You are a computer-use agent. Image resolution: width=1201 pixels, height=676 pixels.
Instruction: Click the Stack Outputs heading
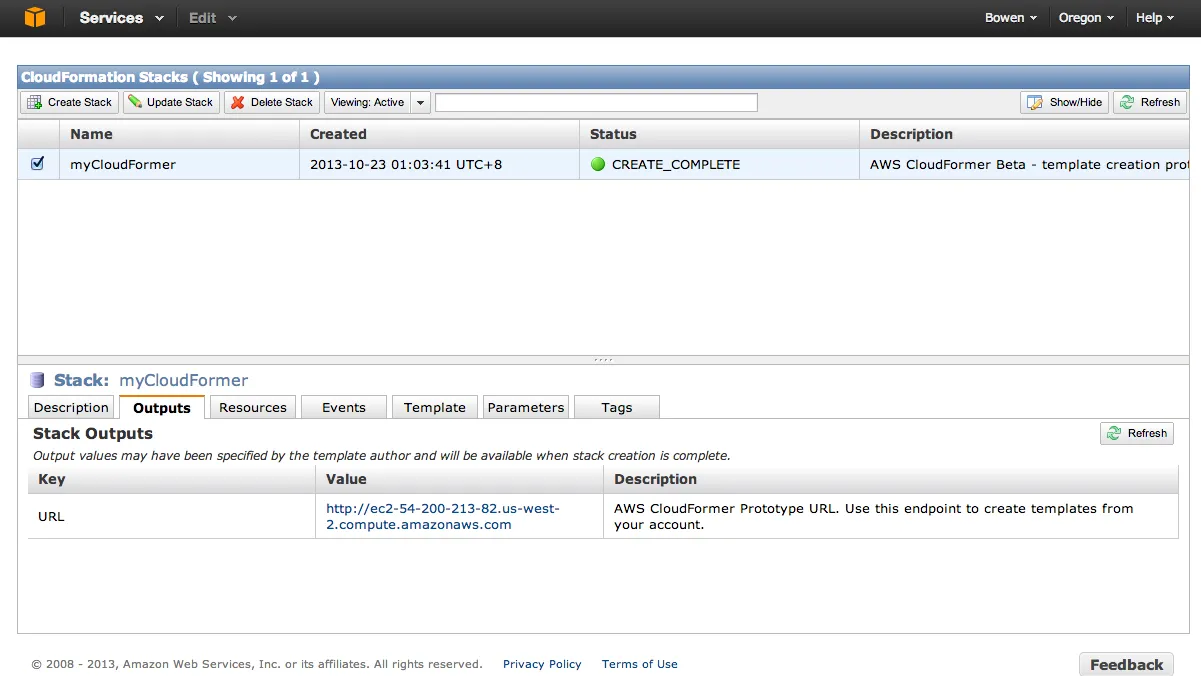pyautogui.click(x=93, y=433)
